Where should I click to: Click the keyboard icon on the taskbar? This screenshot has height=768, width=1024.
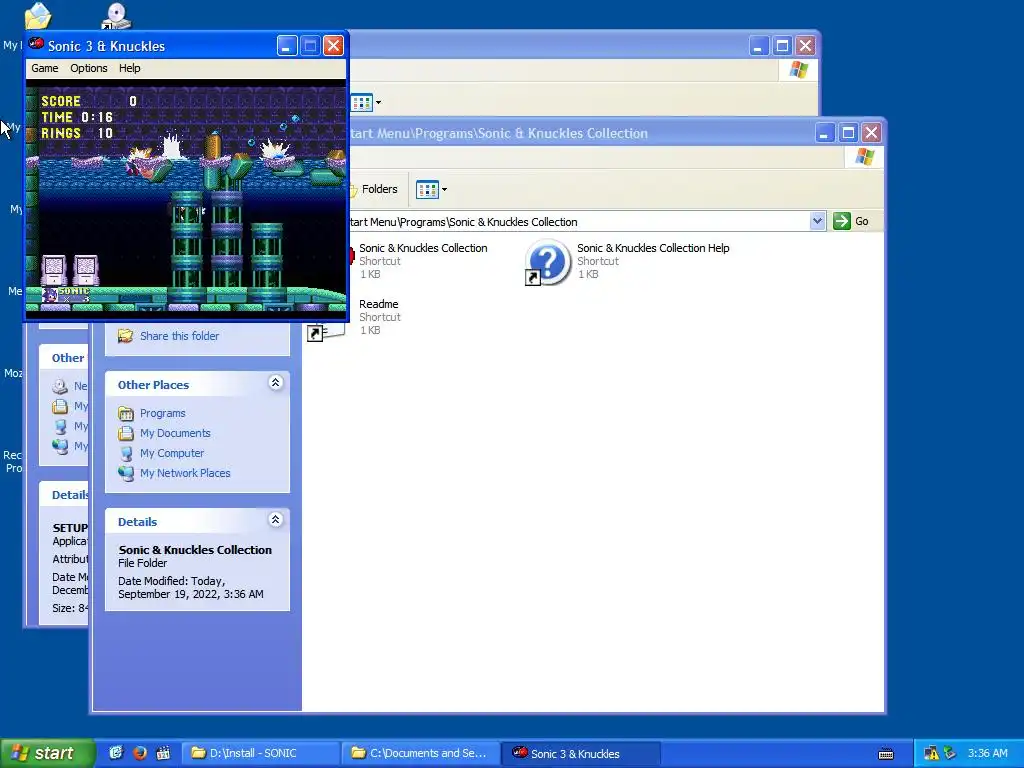coord(886,754)
